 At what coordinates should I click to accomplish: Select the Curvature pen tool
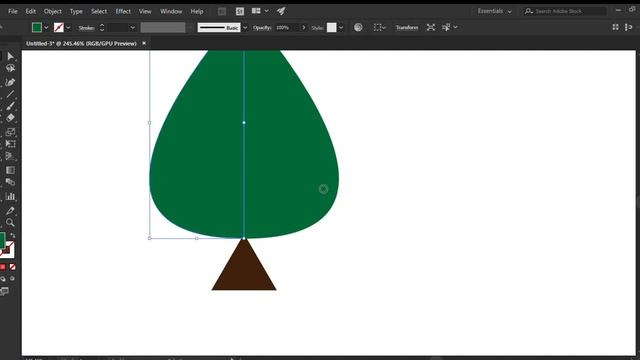(10, 82)
